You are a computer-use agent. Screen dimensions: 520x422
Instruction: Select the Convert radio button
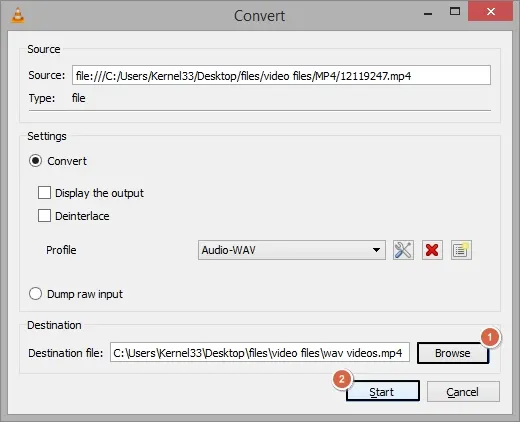35,161
